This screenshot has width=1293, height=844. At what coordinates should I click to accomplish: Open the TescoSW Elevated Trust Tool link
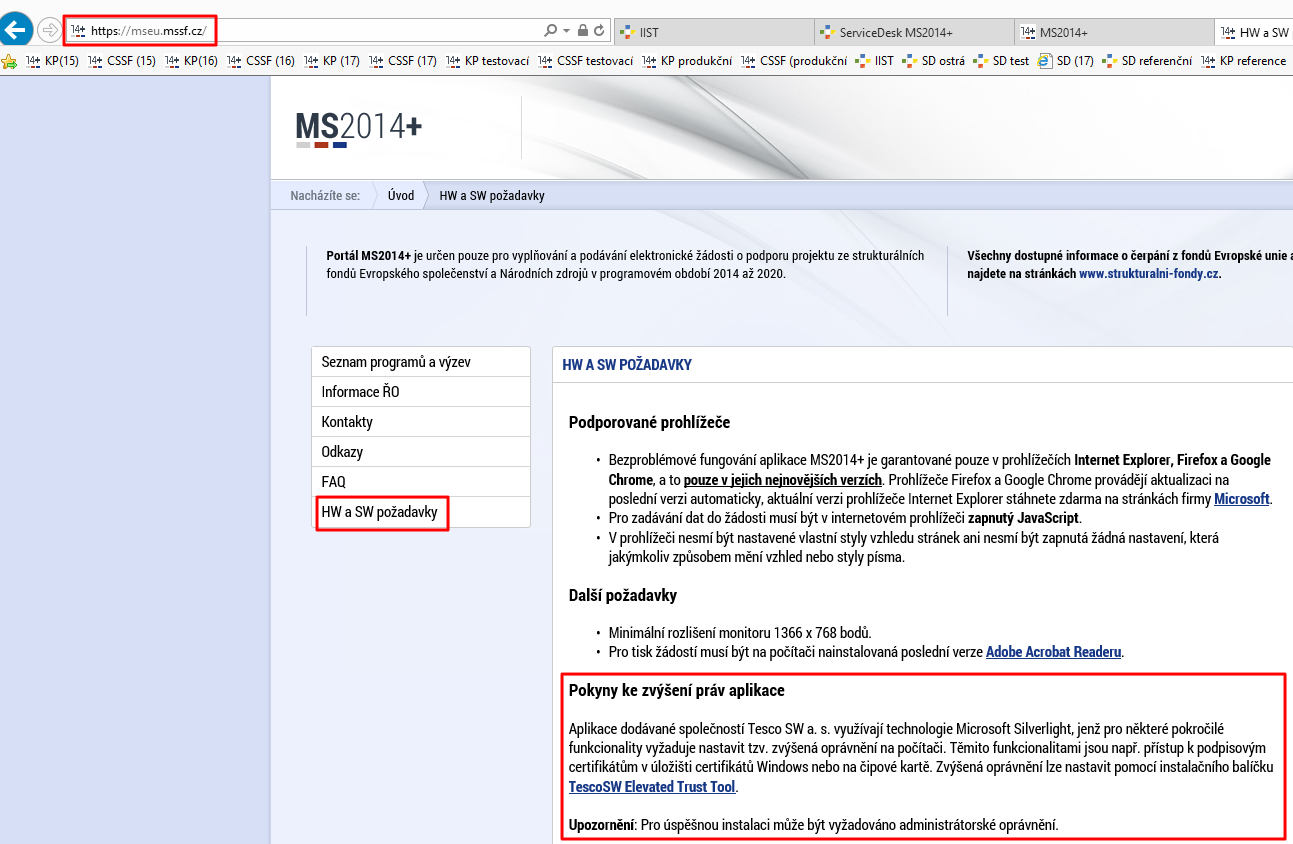click(x=652, y=787)
